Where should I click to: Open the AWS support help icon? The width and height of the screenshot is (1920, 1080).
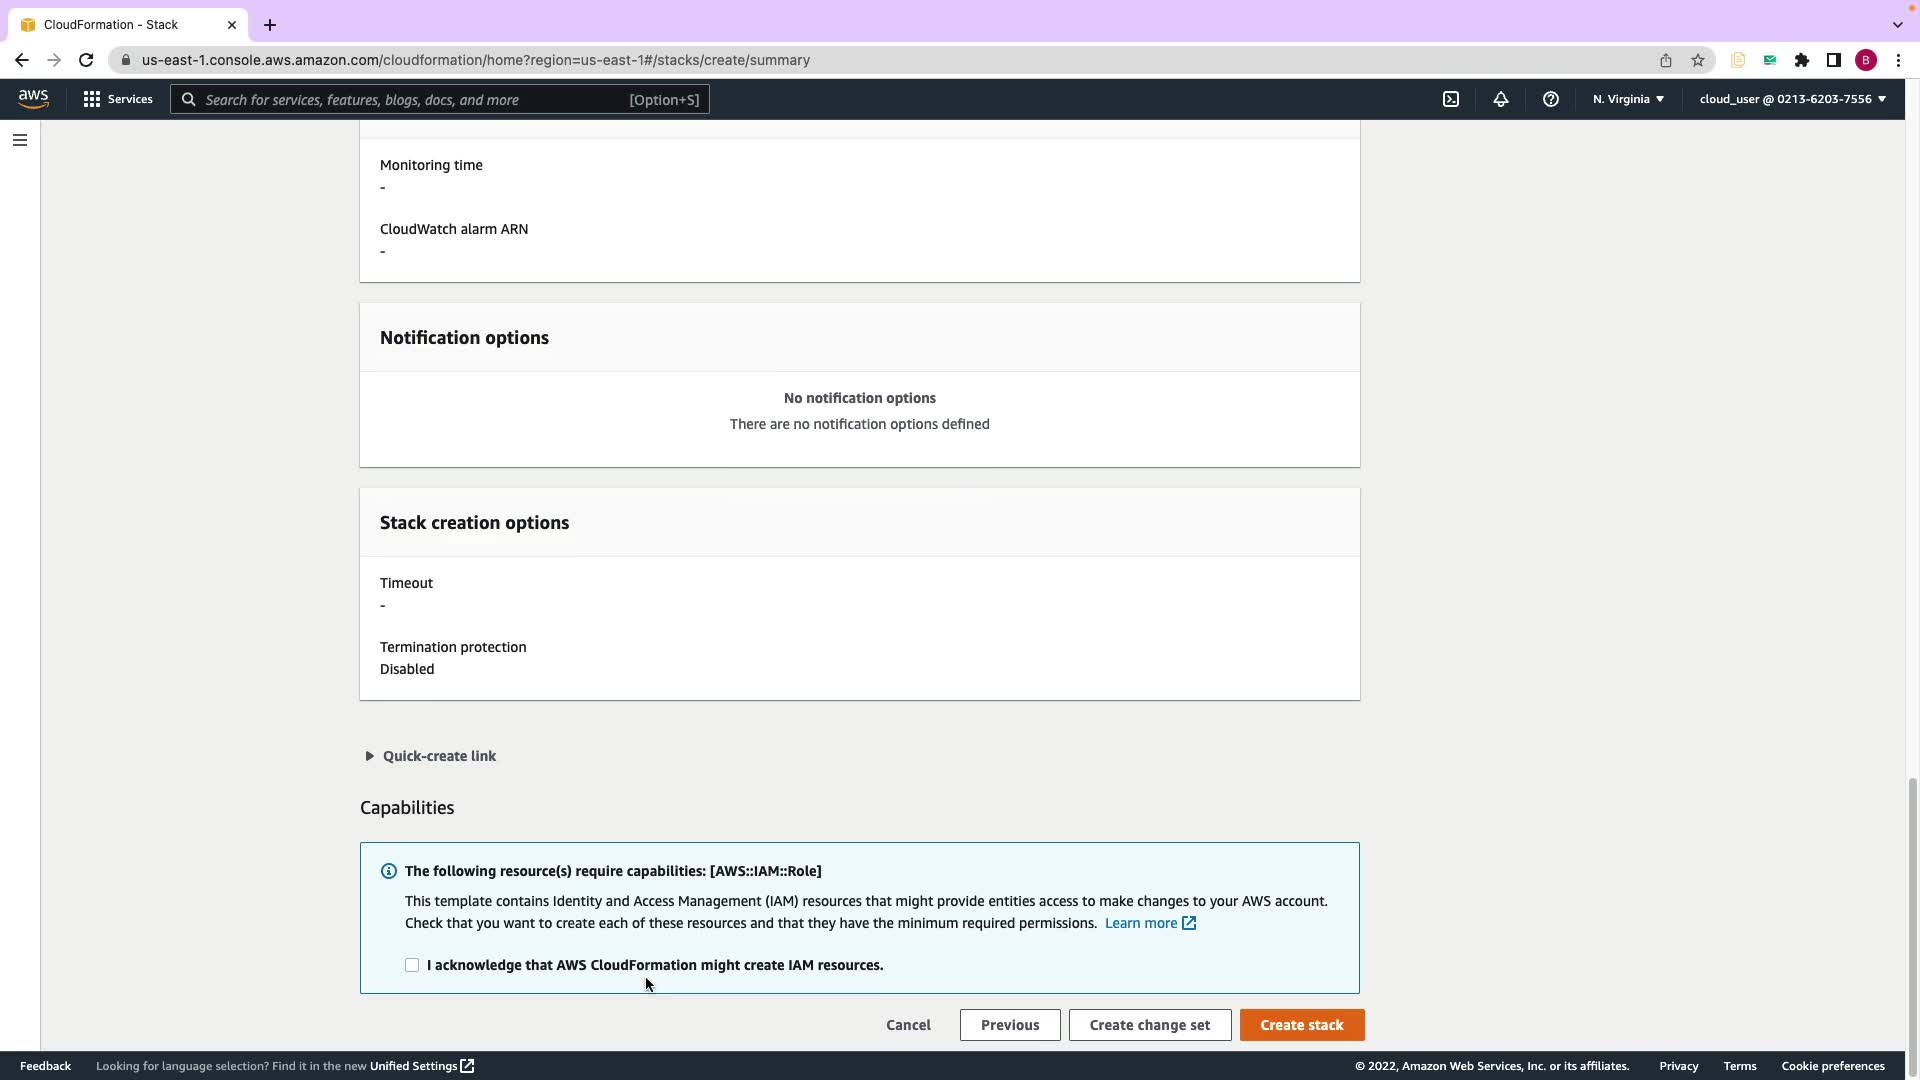(1551, 99)
